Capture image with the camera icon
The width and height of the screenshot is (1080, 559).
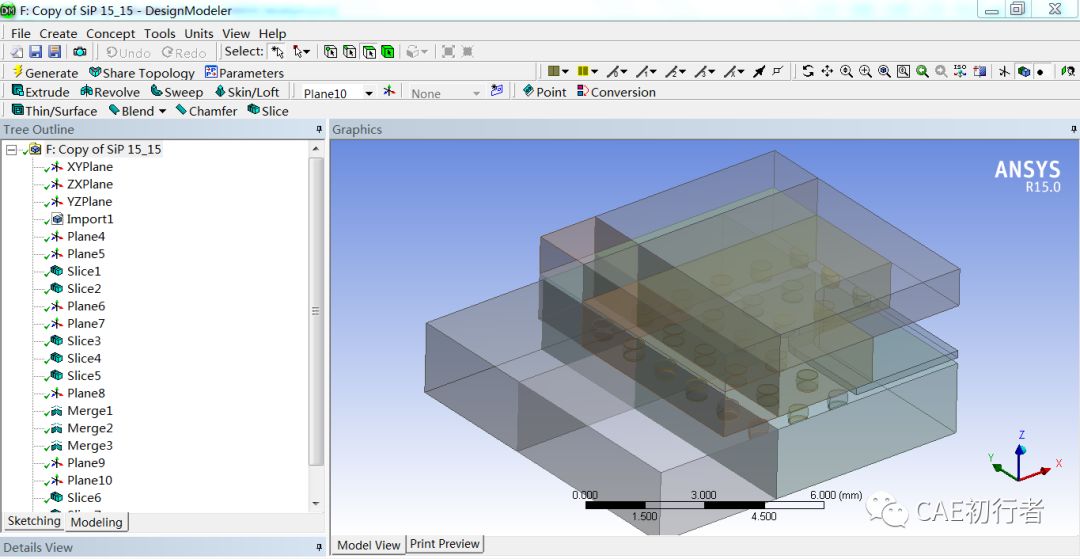80,52
